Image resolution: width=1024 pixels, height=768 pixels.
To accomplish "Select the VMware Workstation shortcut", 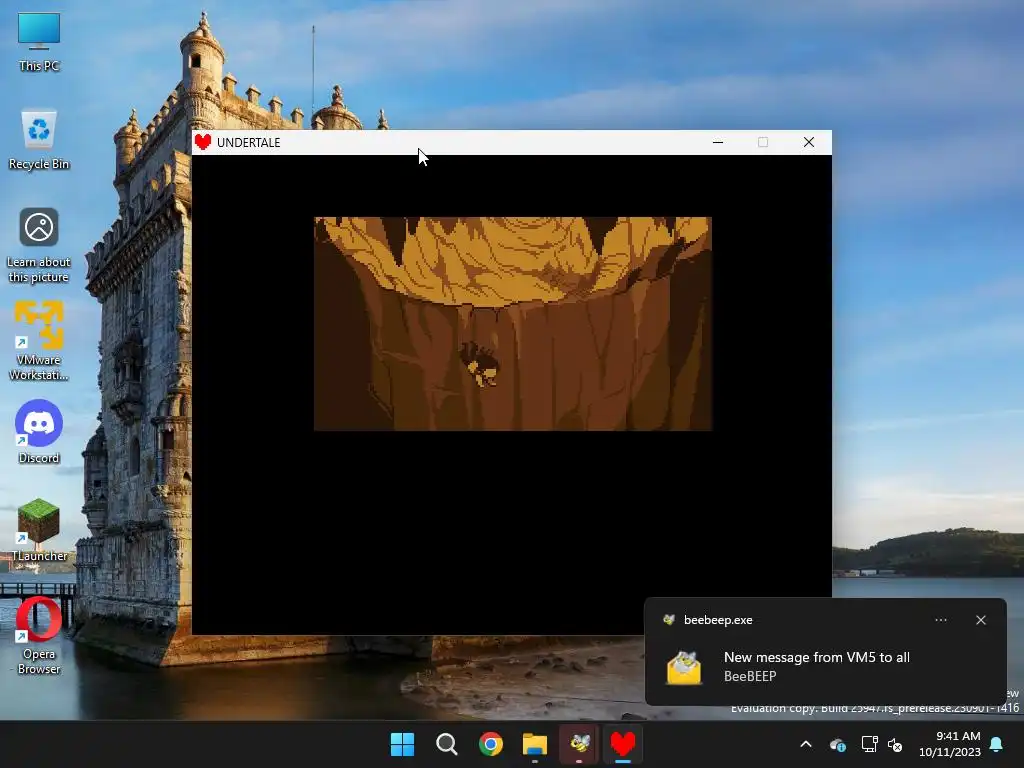I will click(39, 340).
